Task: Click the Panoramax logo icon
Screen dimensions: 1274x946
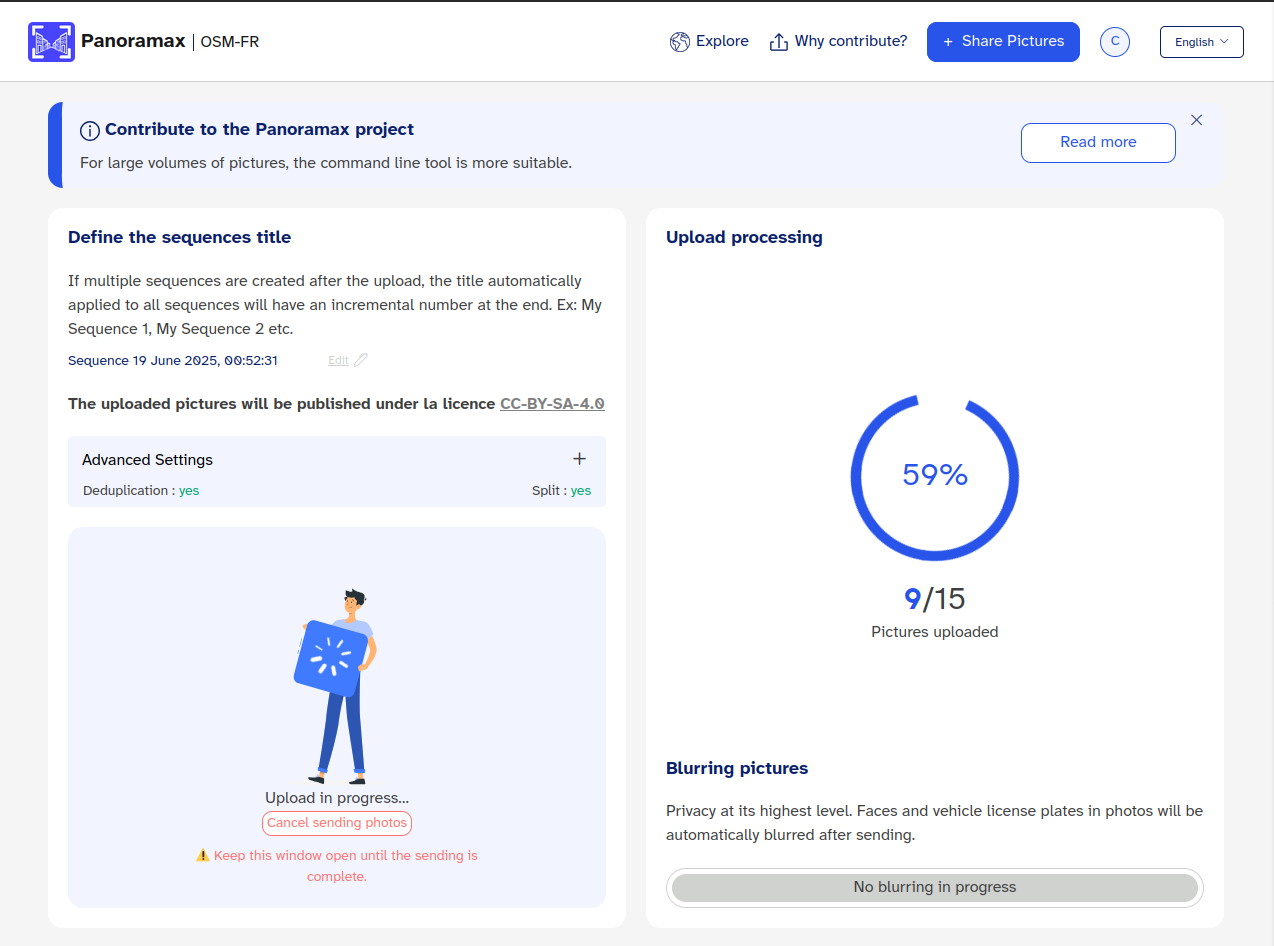Action: click(x=51, y=42)
